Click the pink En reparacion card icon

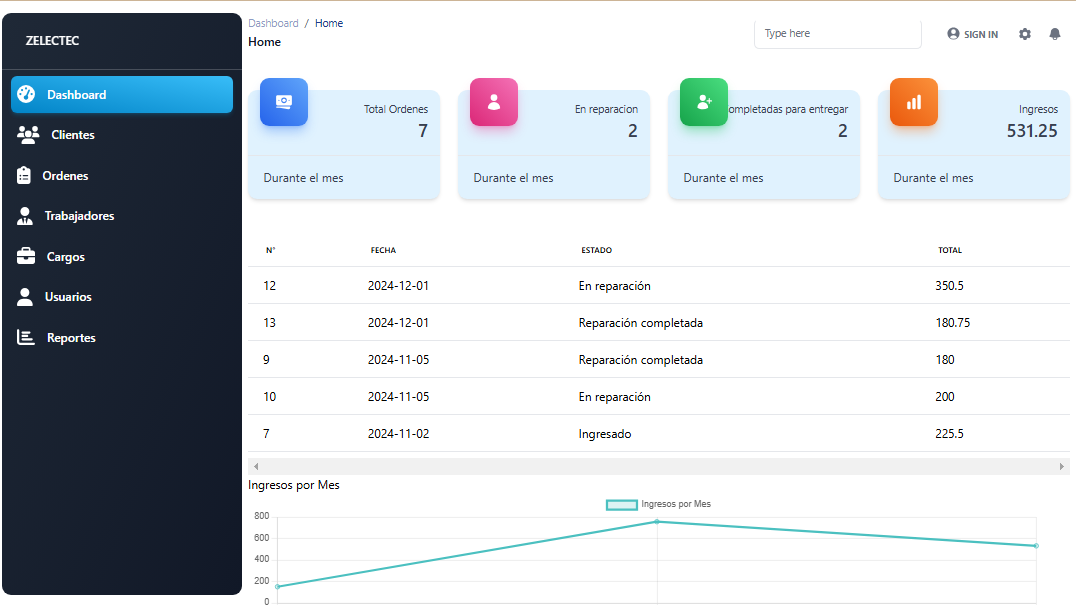pyautogui.click(x=494, y=102)
